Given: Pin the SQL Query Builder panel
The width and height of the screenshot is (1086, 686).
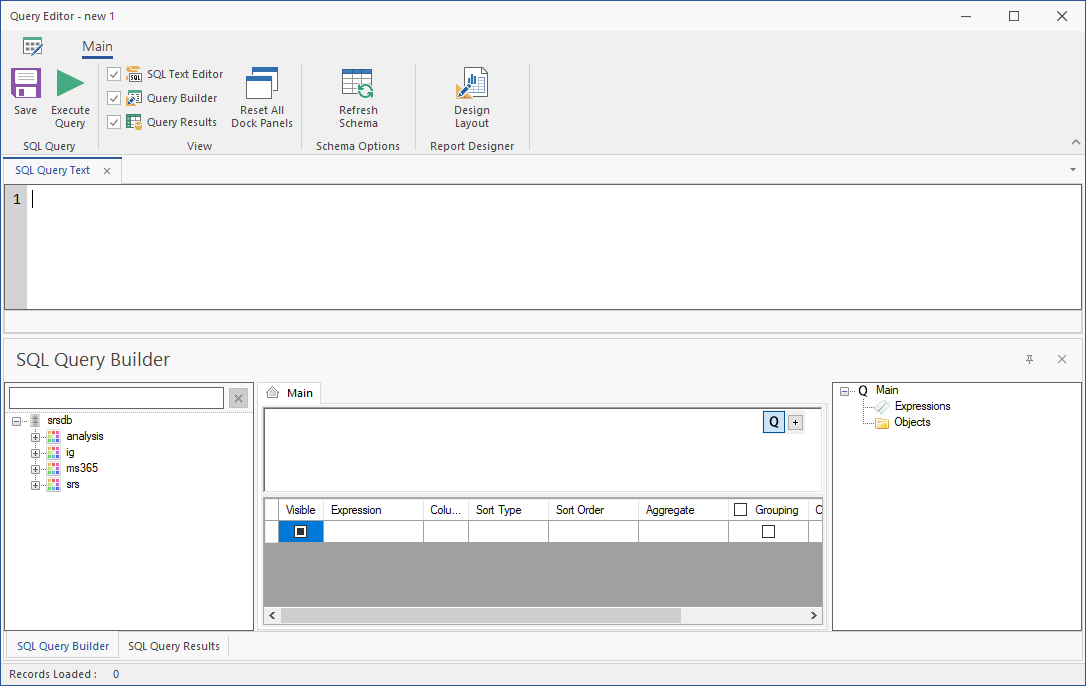Looking at the screenshot, I should (x=1029, y=360).
